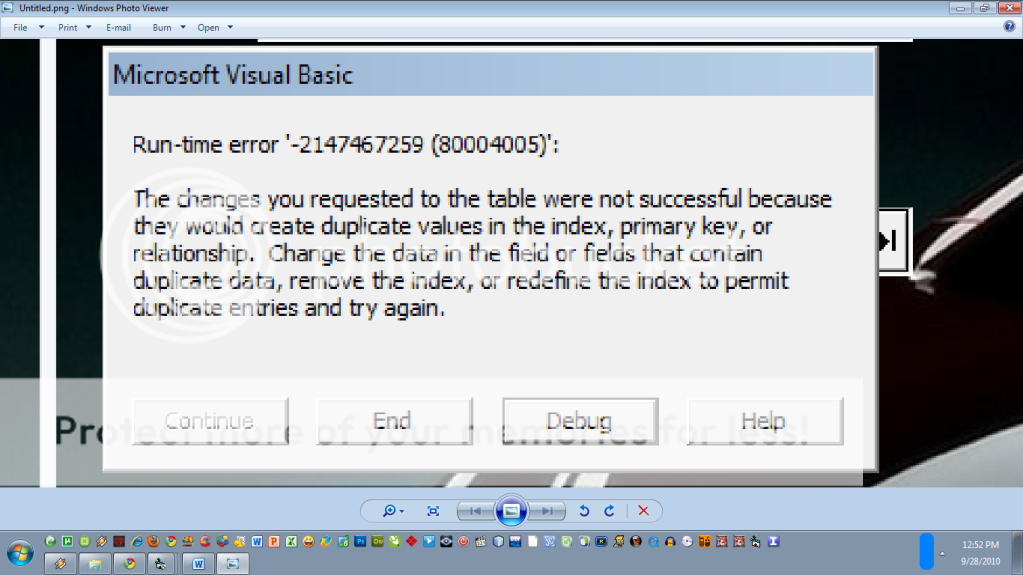This screenshot has height=575, width=1023.
Task: Go to the next photo
Action: pos(547,511)
